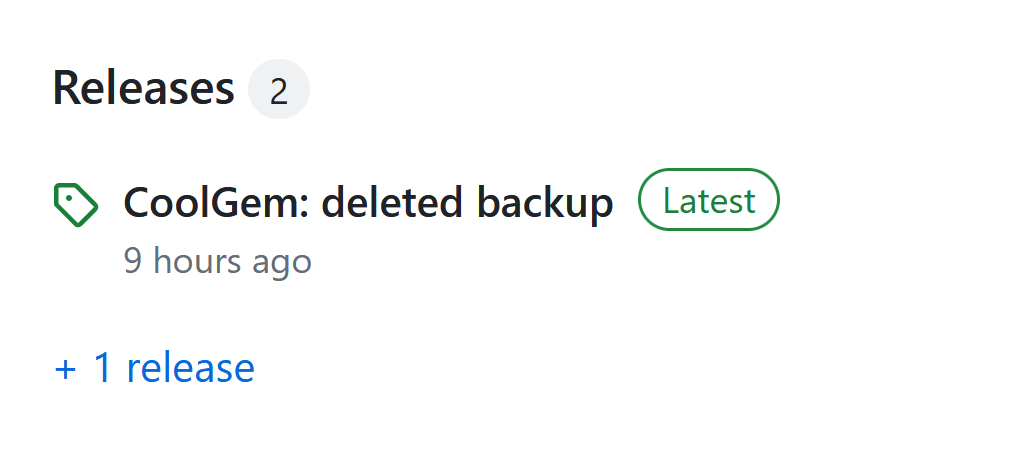The image size is (1021, 449).
Task: Expand the additional release link
Action: (154, 368)
